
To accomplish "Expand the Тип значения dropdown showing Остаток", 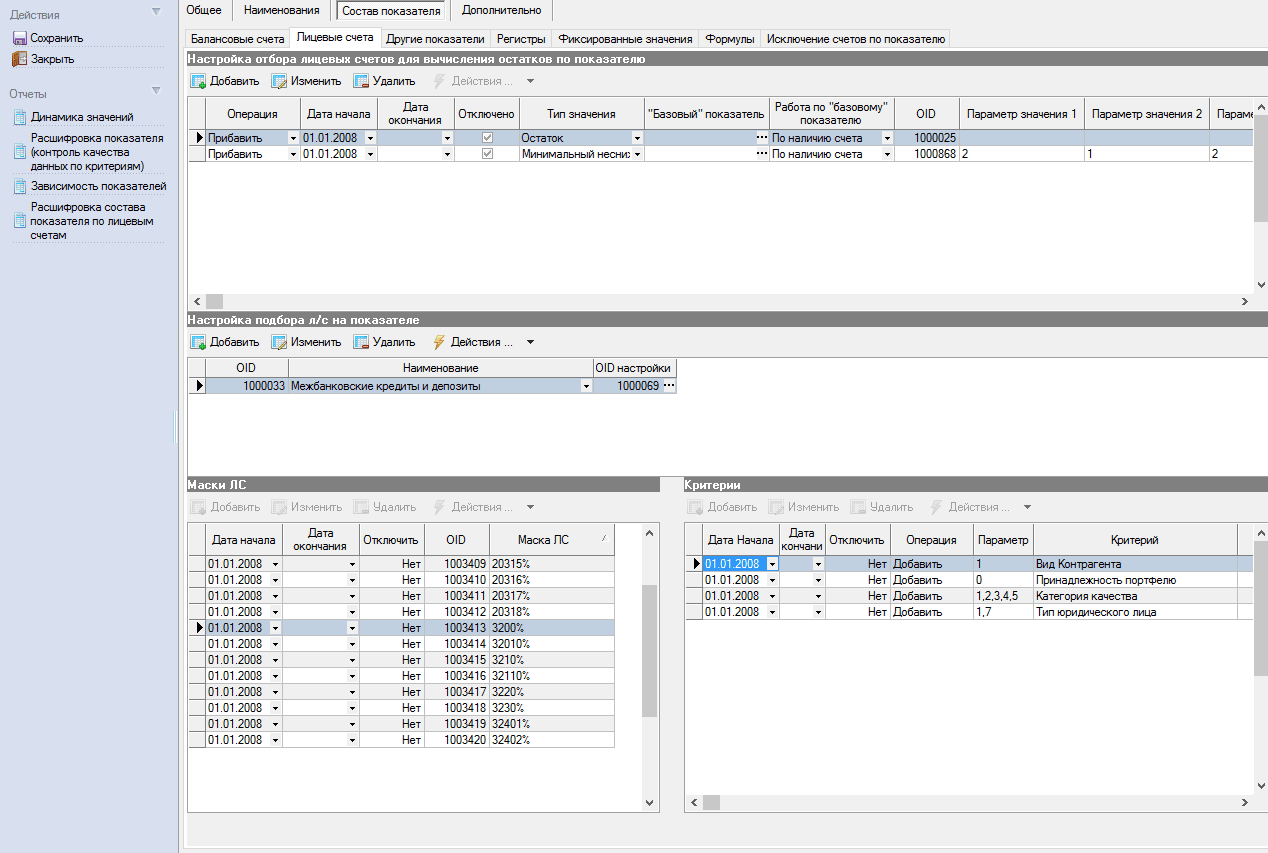I will click(x=636, y=138).
